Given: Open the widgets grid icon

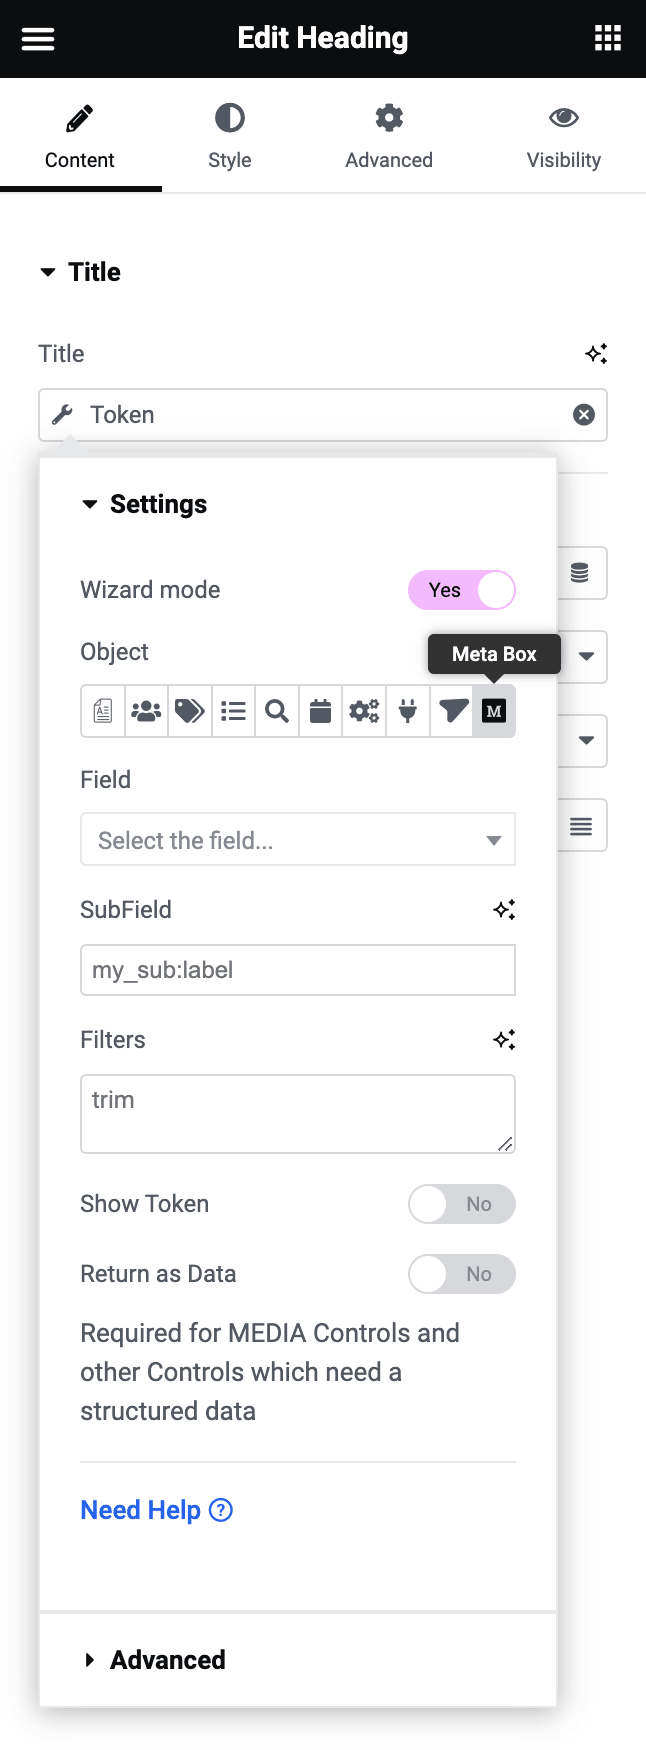Looking at the screenshot, I should tap(608, 39).
